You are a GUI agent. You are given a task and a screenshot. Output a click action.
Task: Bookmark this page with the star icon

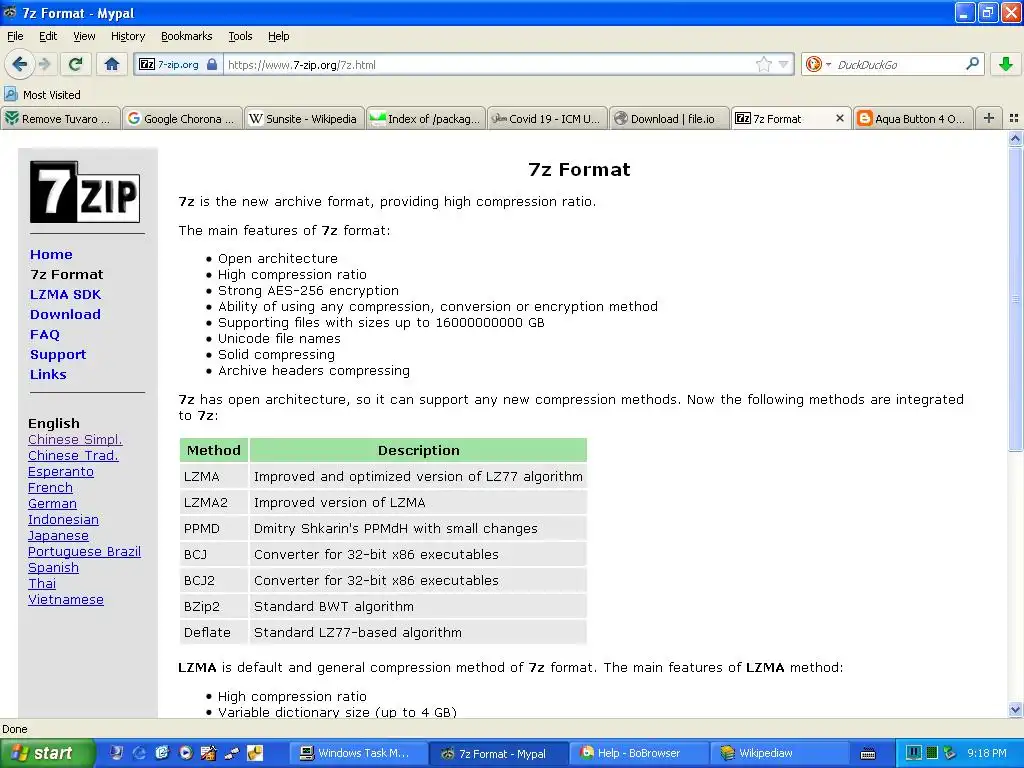coord(763,64)
